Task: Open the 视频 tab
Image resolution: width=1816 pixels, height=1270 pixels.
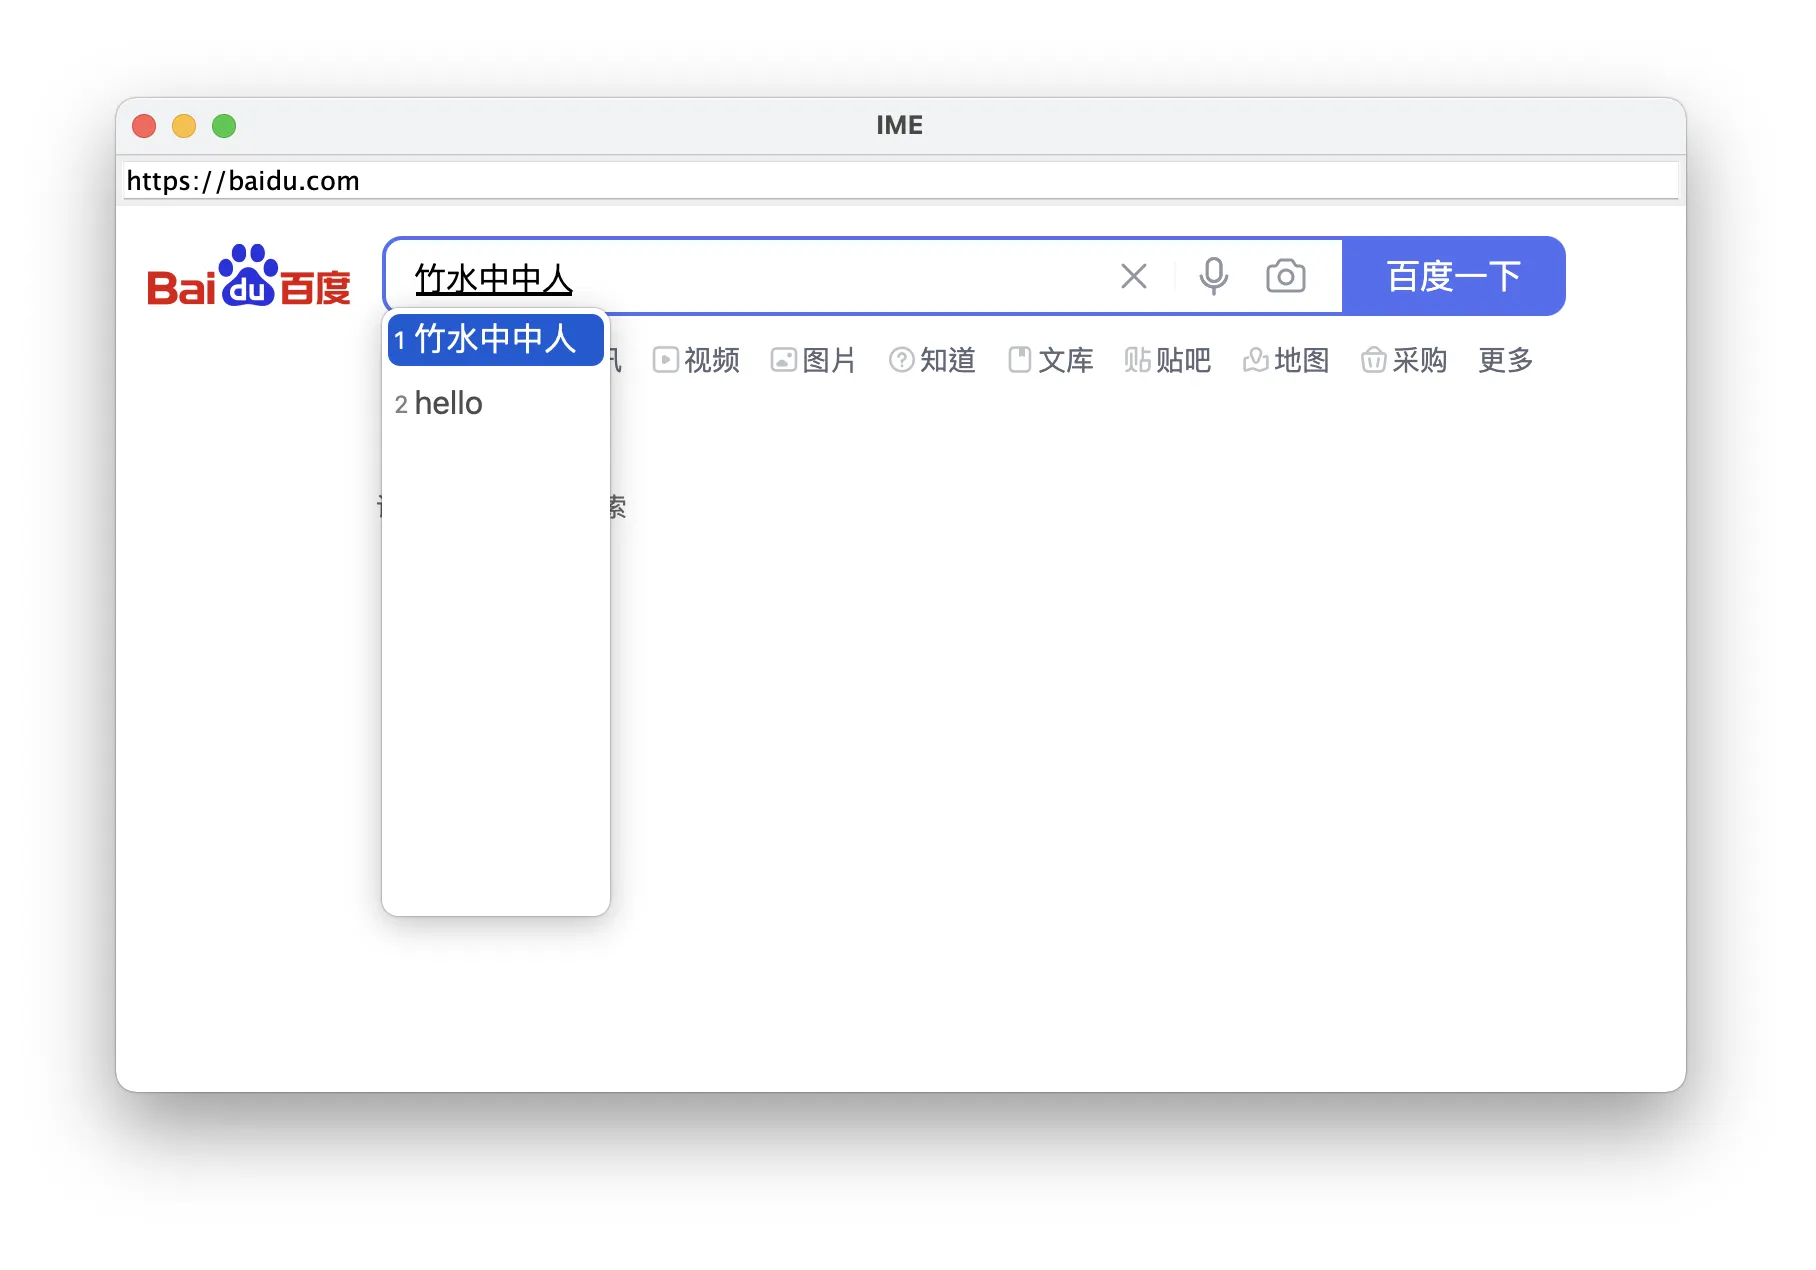Action: tap(696, 360)
